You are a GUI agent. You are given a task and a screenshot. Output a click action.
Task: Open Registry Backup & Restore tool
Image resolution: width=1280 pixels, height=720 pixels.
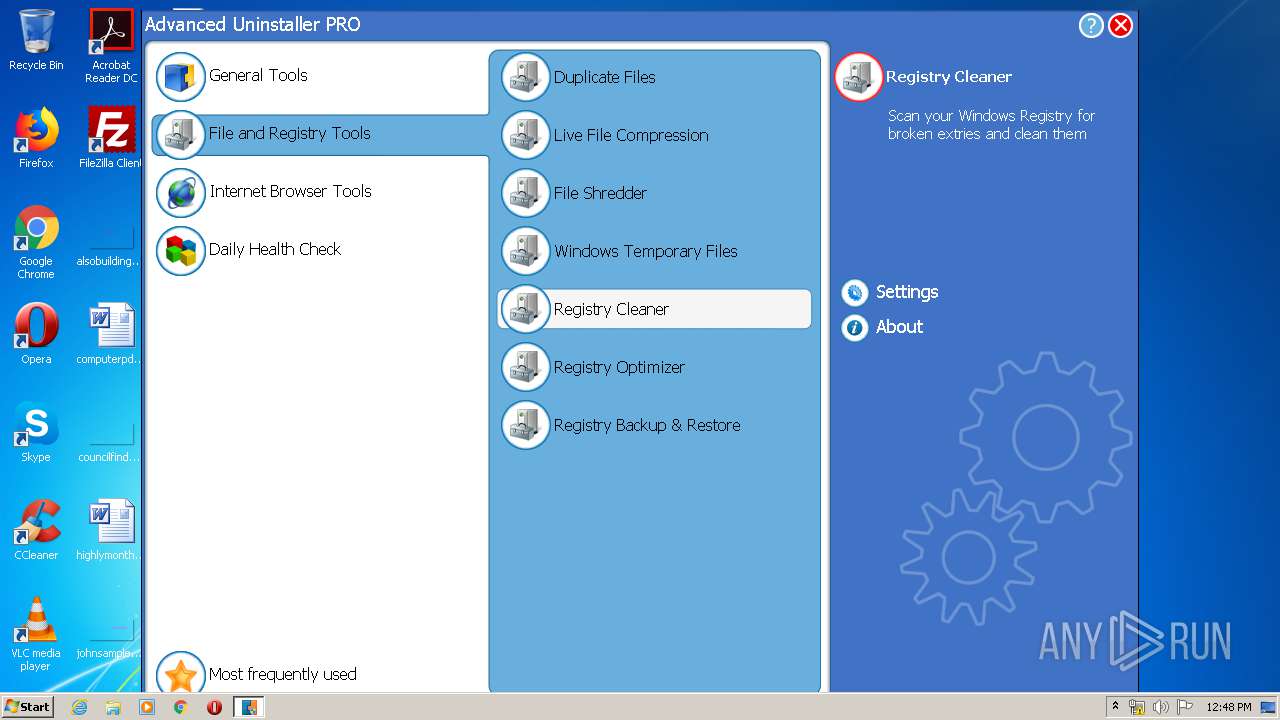tap(647, 425)
